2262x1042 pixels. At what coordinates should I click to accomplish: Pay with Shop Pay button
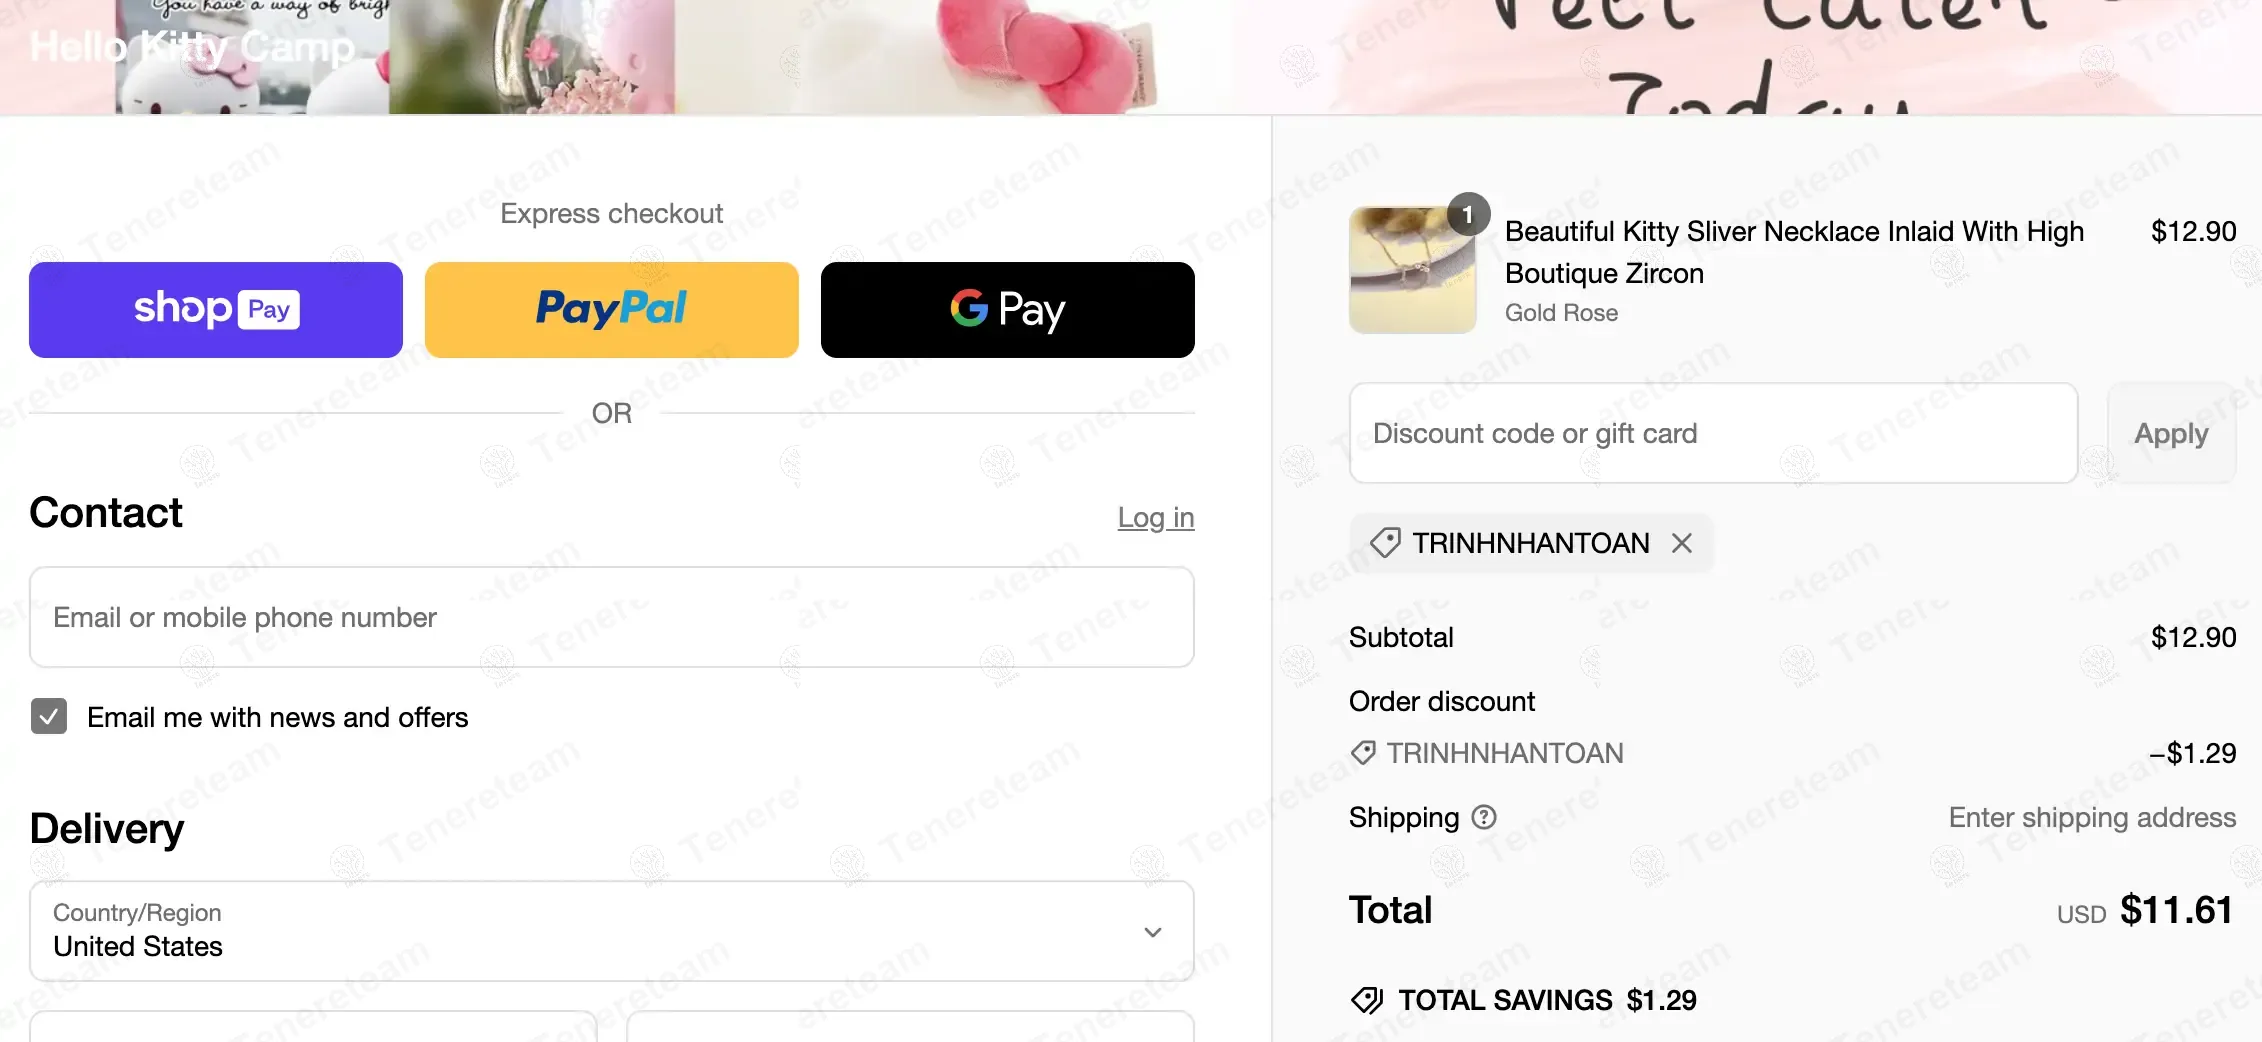click(216, 310)
